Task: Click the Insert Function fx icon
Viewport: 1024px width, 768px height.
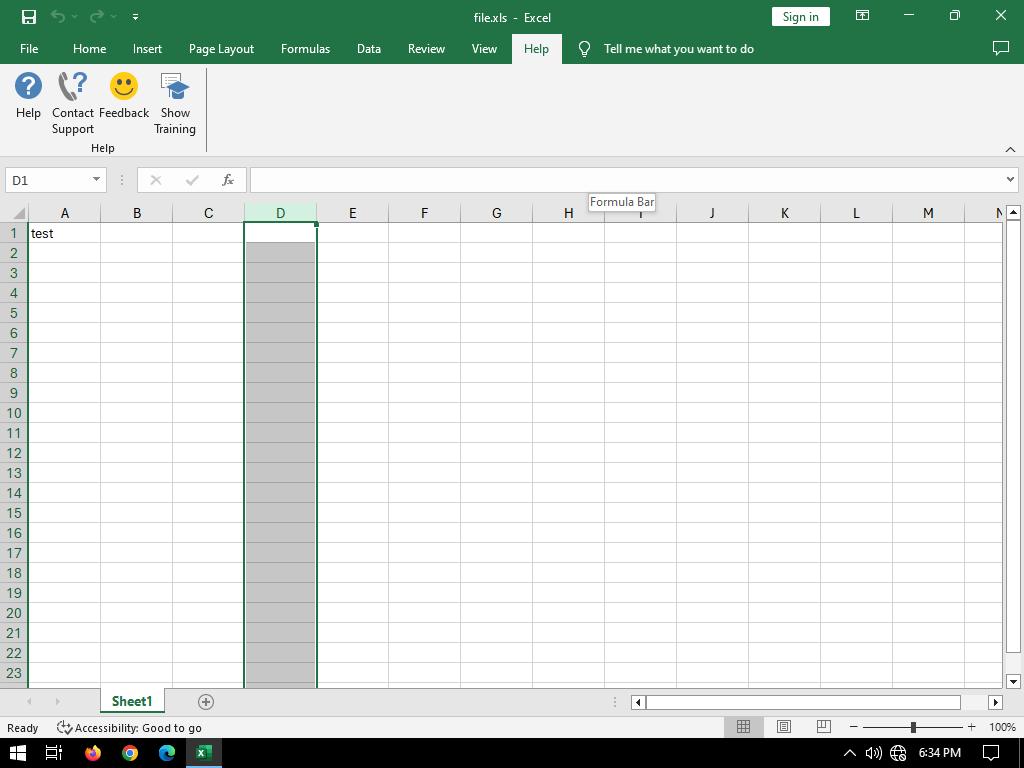Action: (x=228, y=180)
